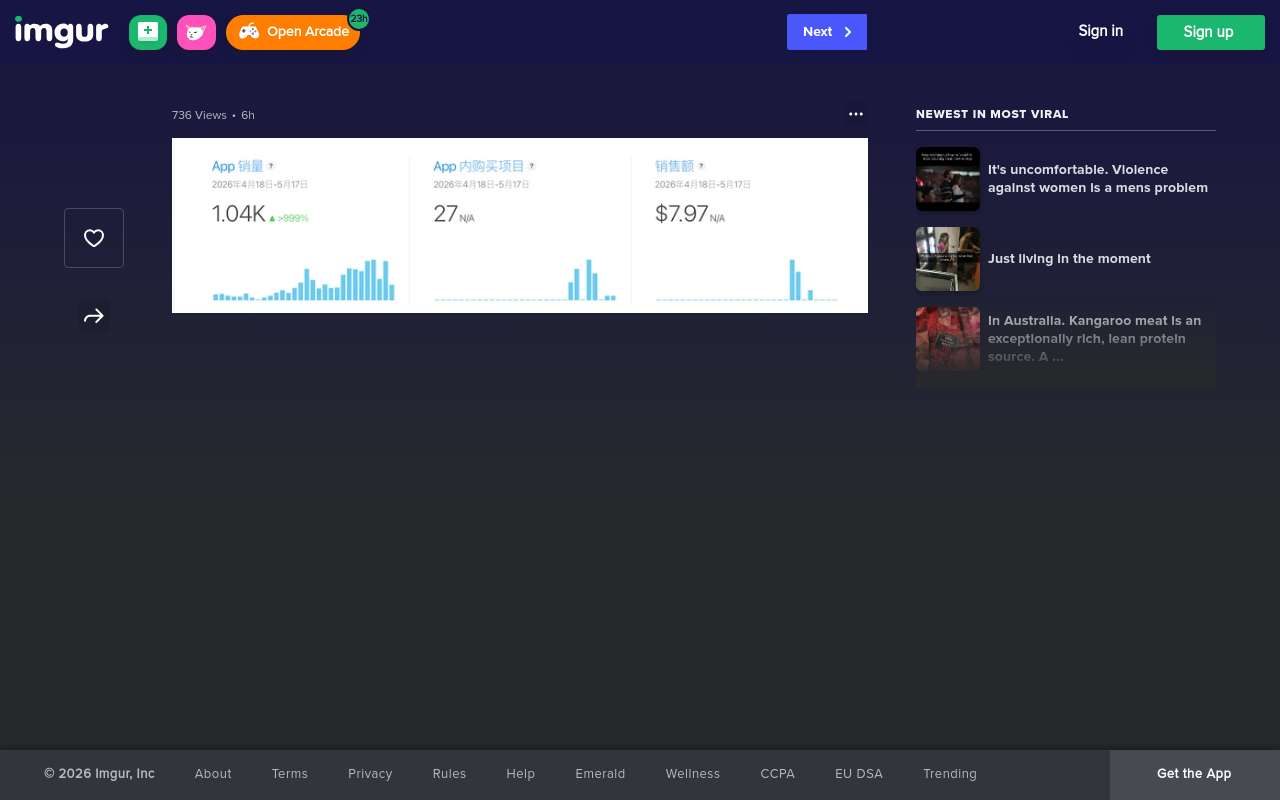Open the Terms footer link
1280x800 pixels.
[290, 774]
